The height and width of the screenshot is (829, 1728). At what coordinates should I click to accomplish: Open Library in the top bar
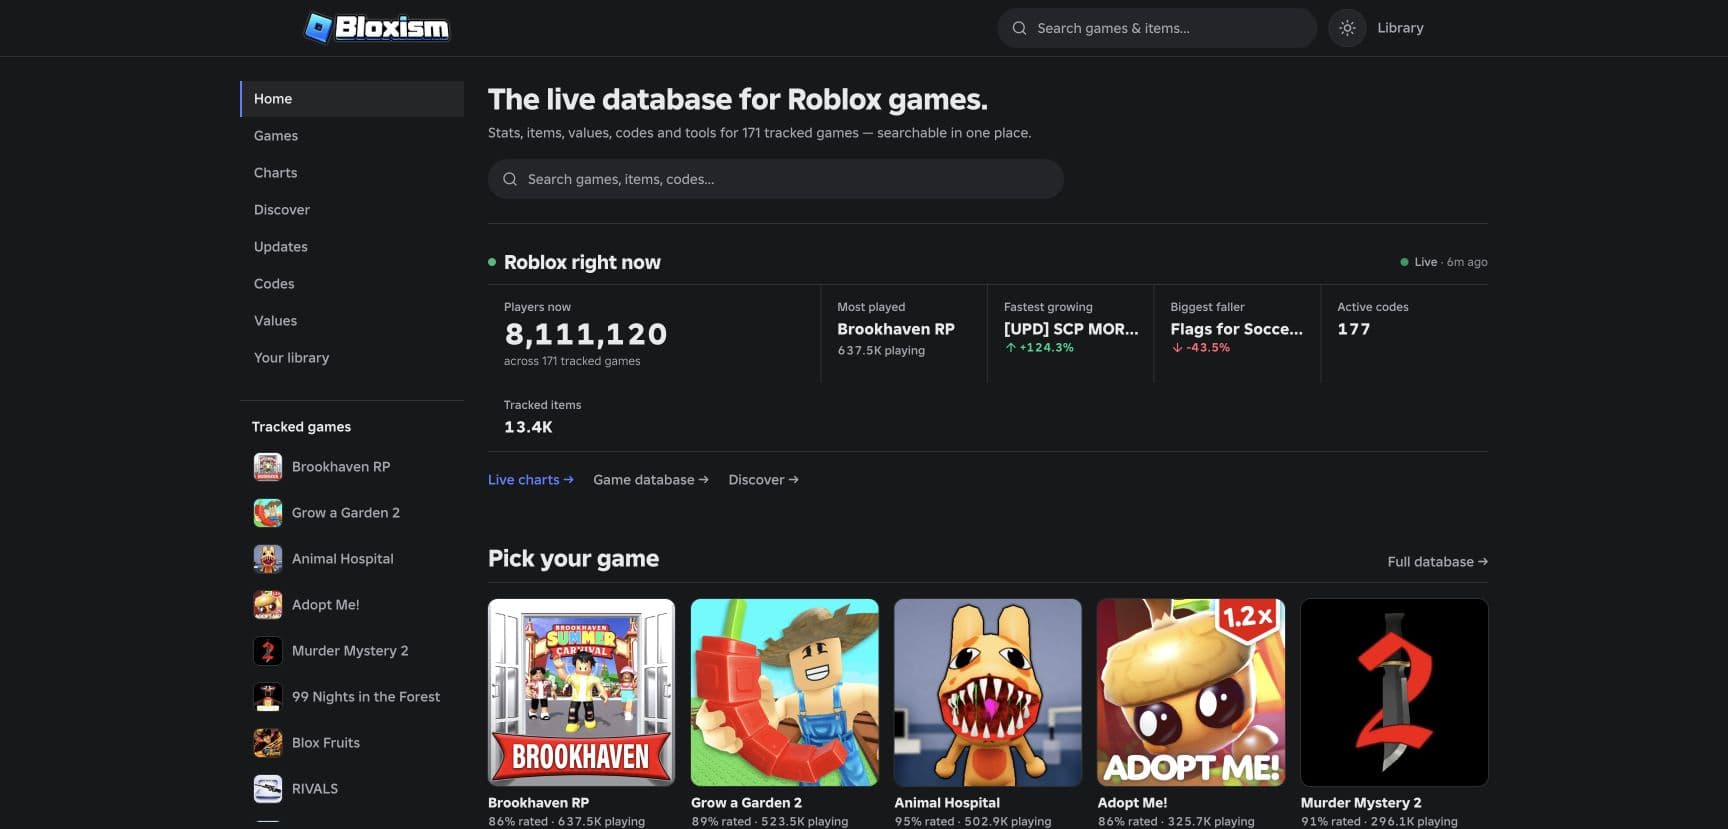pyautogui.click(x=1400, y=28)
